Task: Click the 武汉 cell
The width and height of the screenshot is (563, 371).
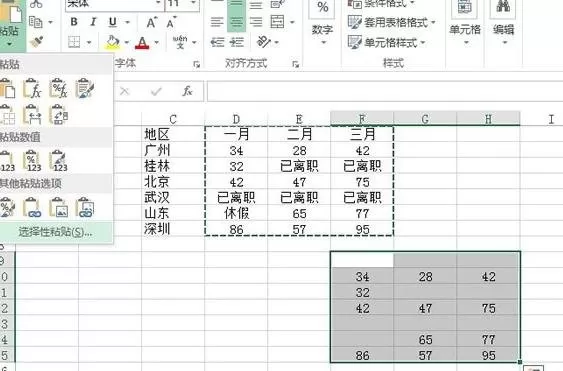Action: pyautogui.click(x=173, y=198)
